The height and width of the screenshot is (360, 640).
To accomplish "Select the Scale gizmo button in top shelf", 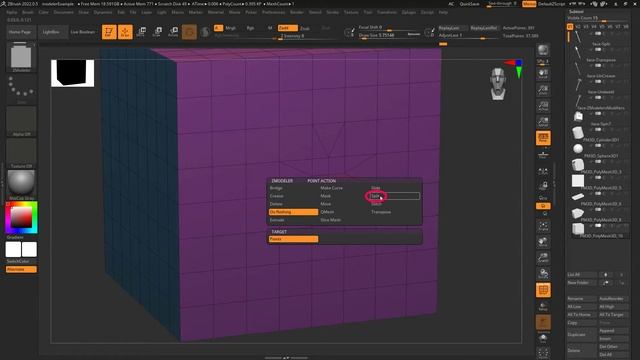I will pyautogui.click(x=157, y=31).
